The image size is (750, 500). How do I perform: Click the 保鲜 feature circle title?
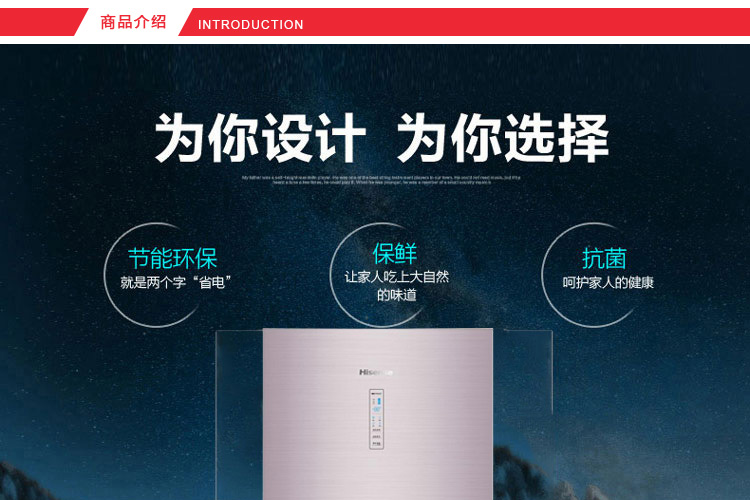click(x=395, y=253)
